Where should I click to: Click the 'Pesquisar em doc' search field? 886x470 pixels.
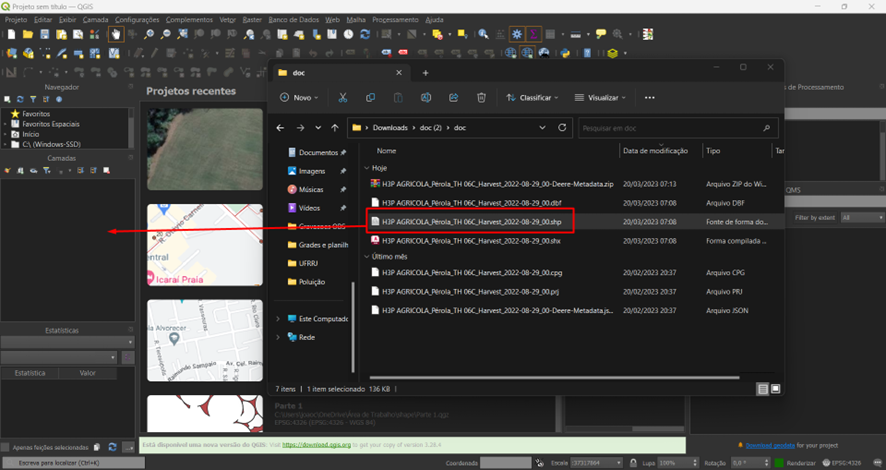(x=678, y=128)
